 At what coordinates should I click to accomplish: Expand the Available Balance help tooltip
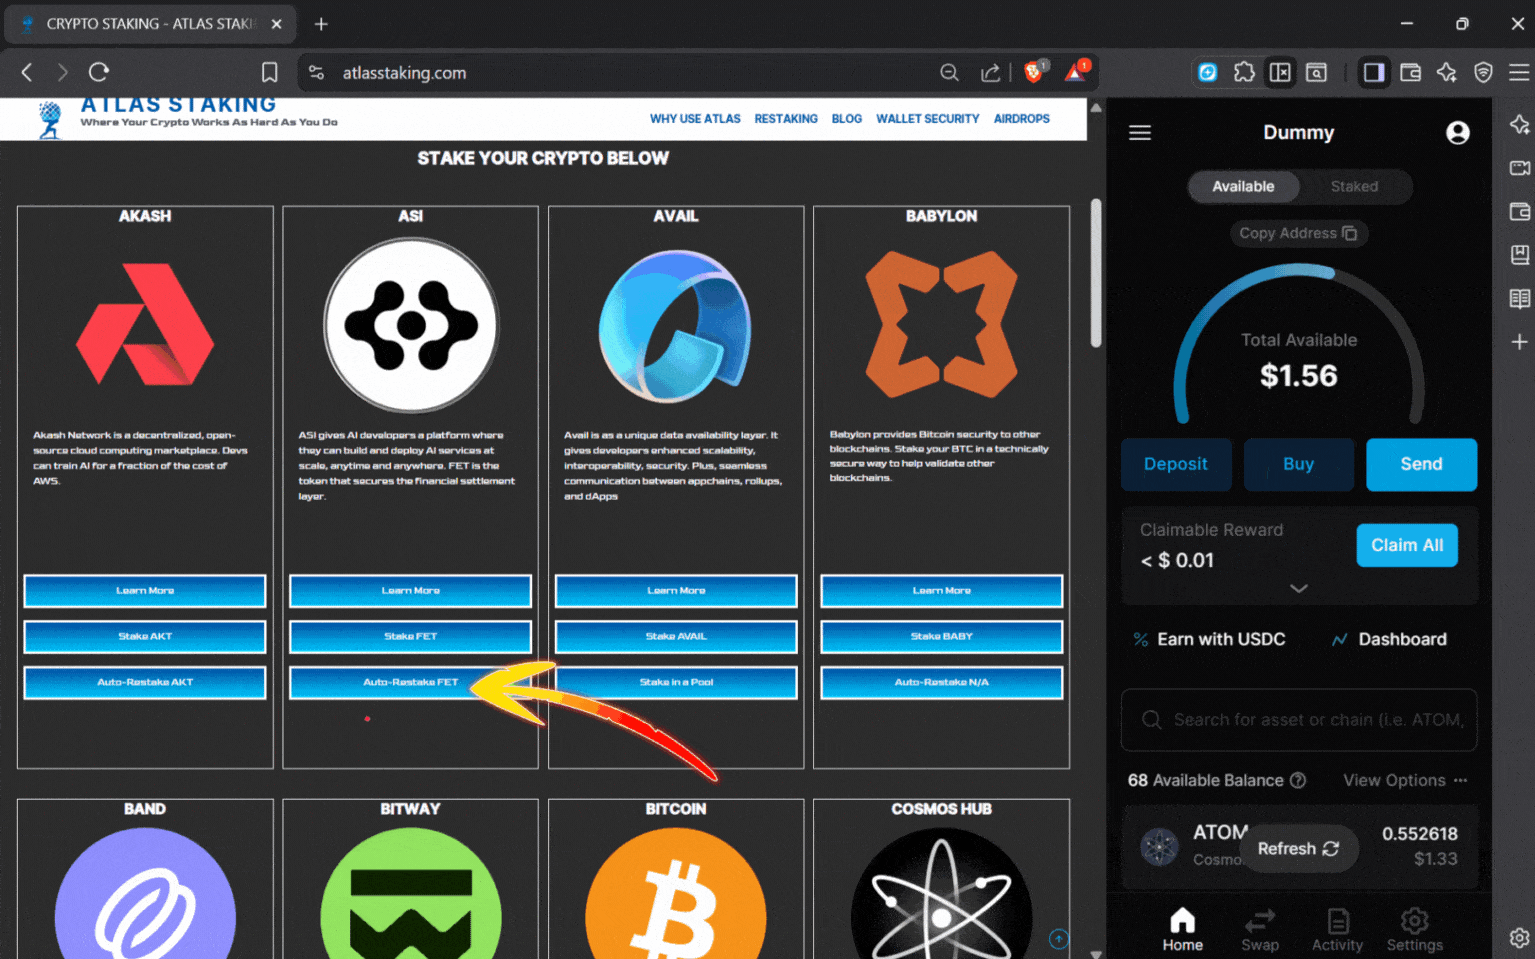pyautogui.click(x=1298, y=781)
